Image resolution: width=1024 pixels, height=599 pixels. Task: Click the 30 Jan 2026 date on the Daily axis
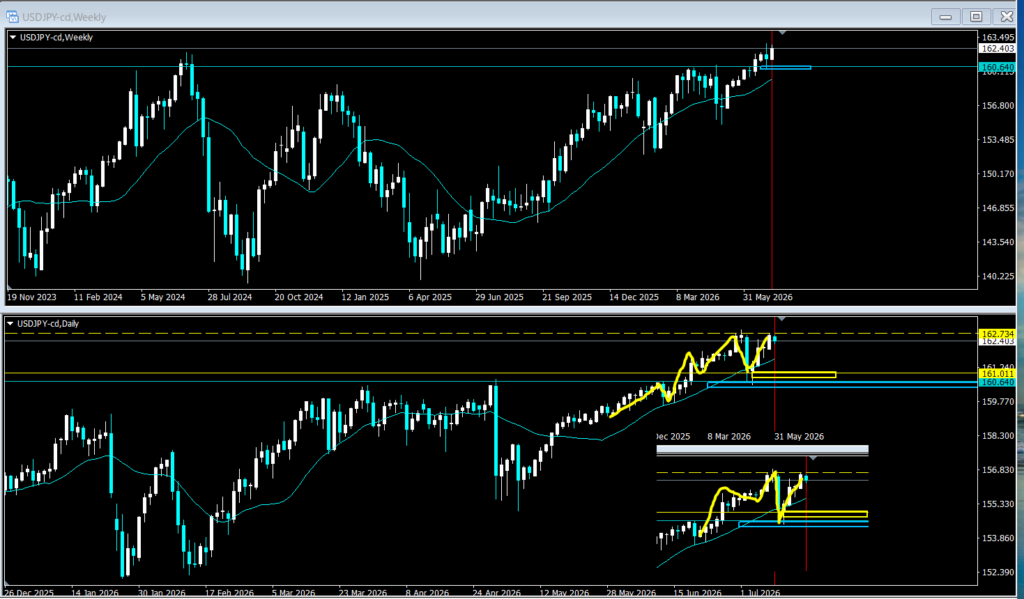[163, 593]
